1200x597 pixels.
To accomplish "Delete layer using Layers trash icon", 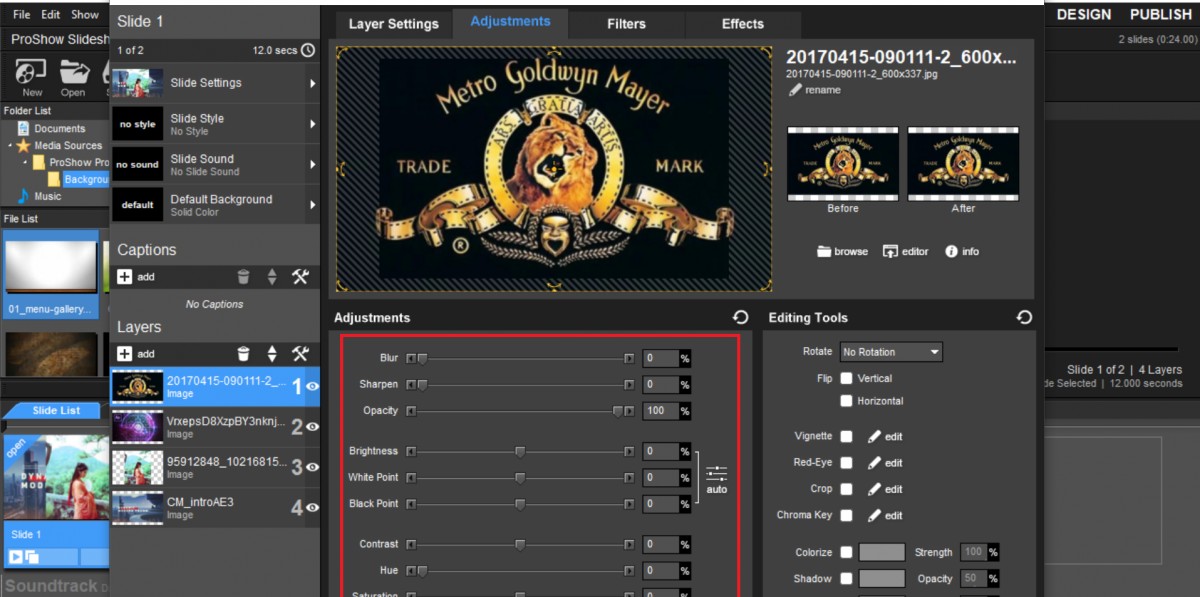I will point(243,354).
